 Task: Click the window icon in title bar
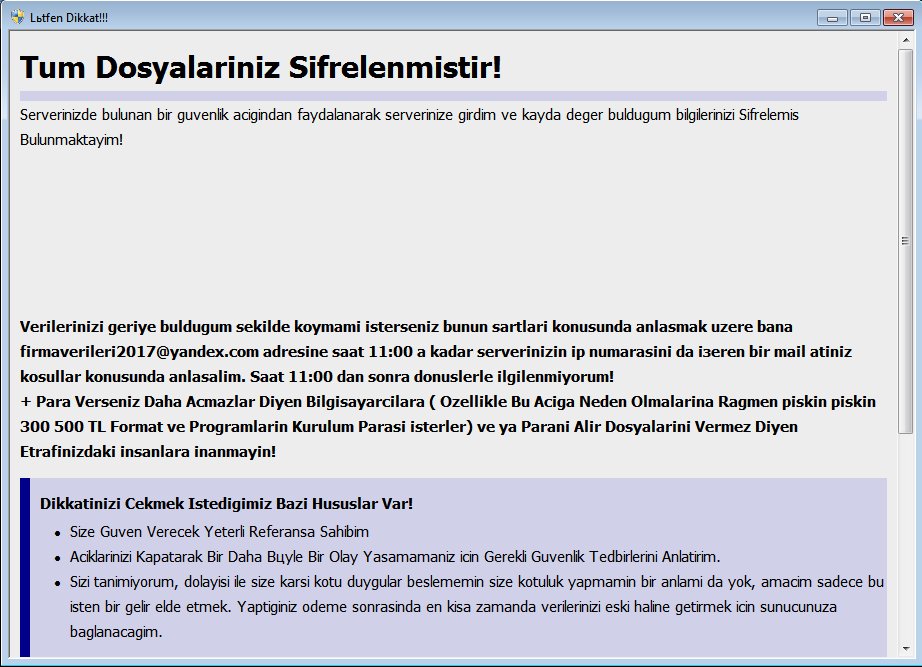tap(18, 17)
